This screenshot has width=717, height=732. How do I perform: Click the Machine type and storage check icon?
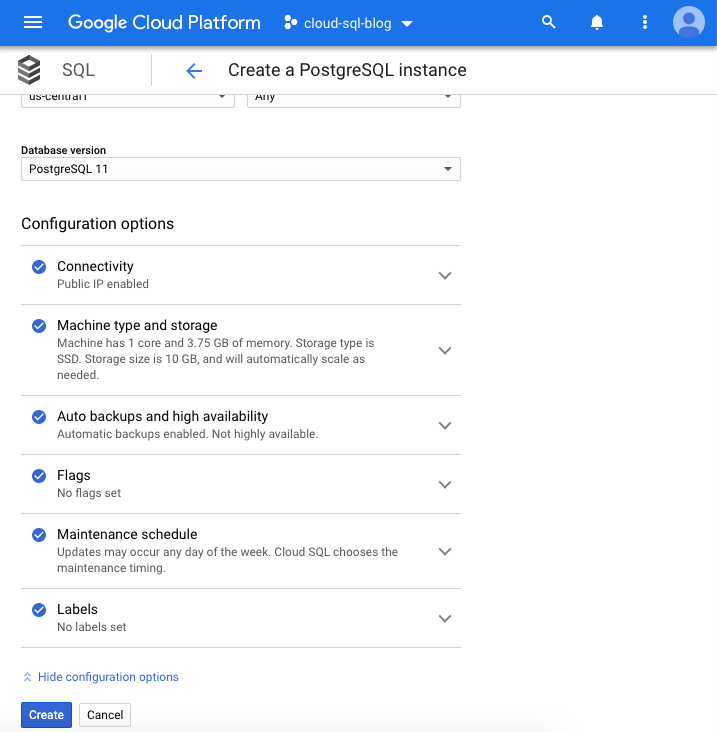point(39,326)
